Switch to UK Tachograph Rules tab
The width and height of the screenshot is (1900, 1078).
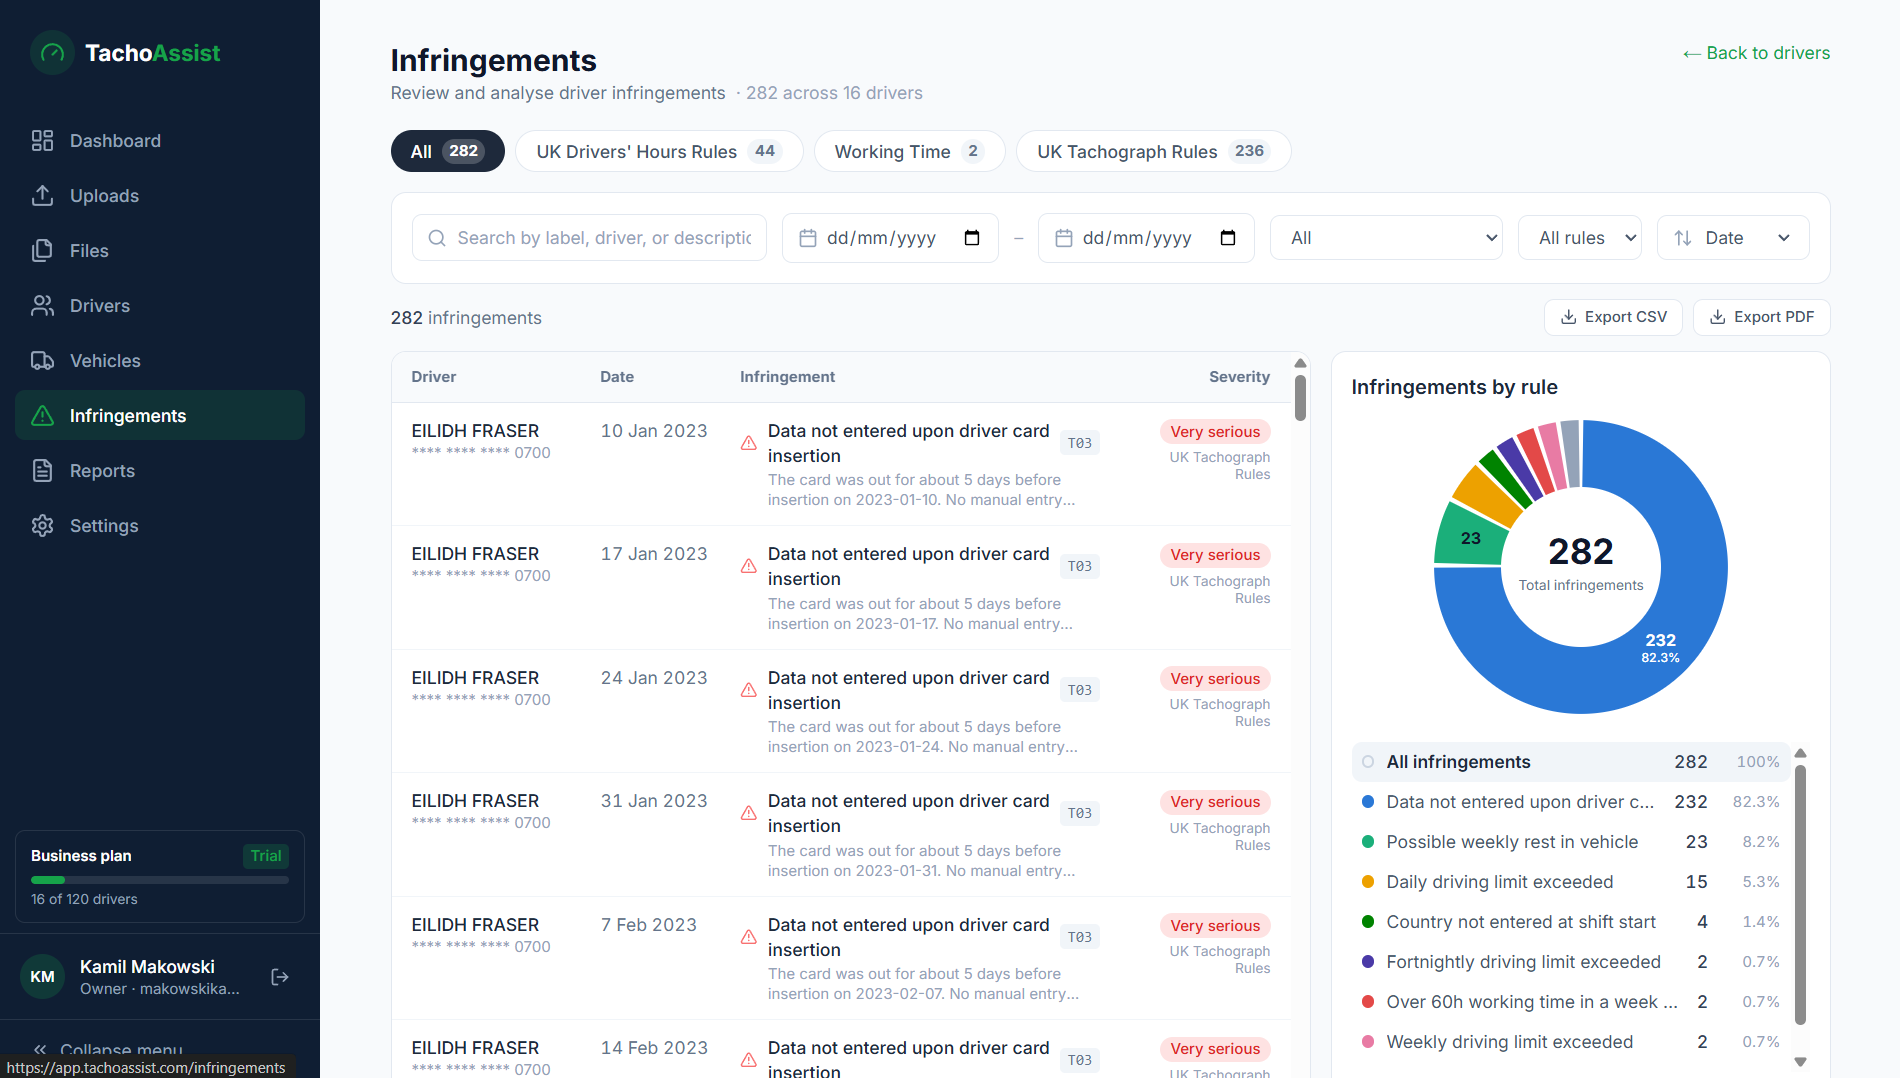1153,151
